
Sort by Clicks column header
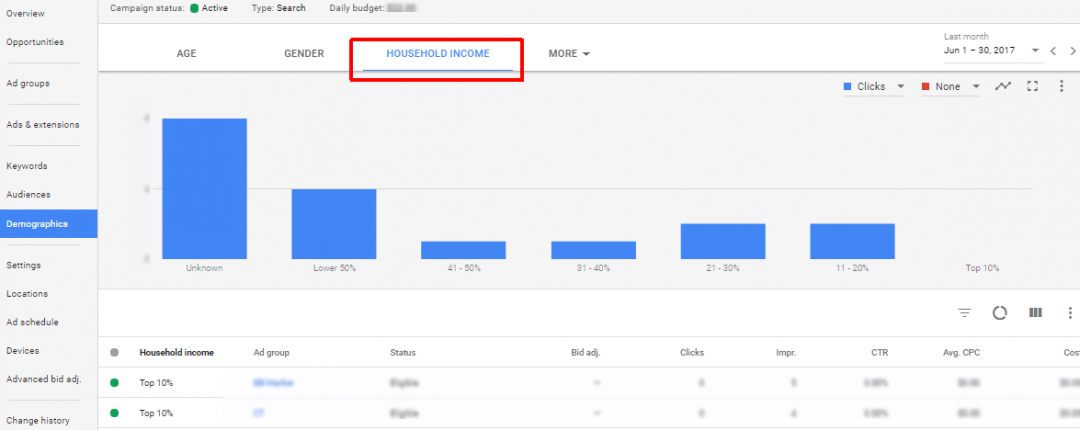(692, 352)
